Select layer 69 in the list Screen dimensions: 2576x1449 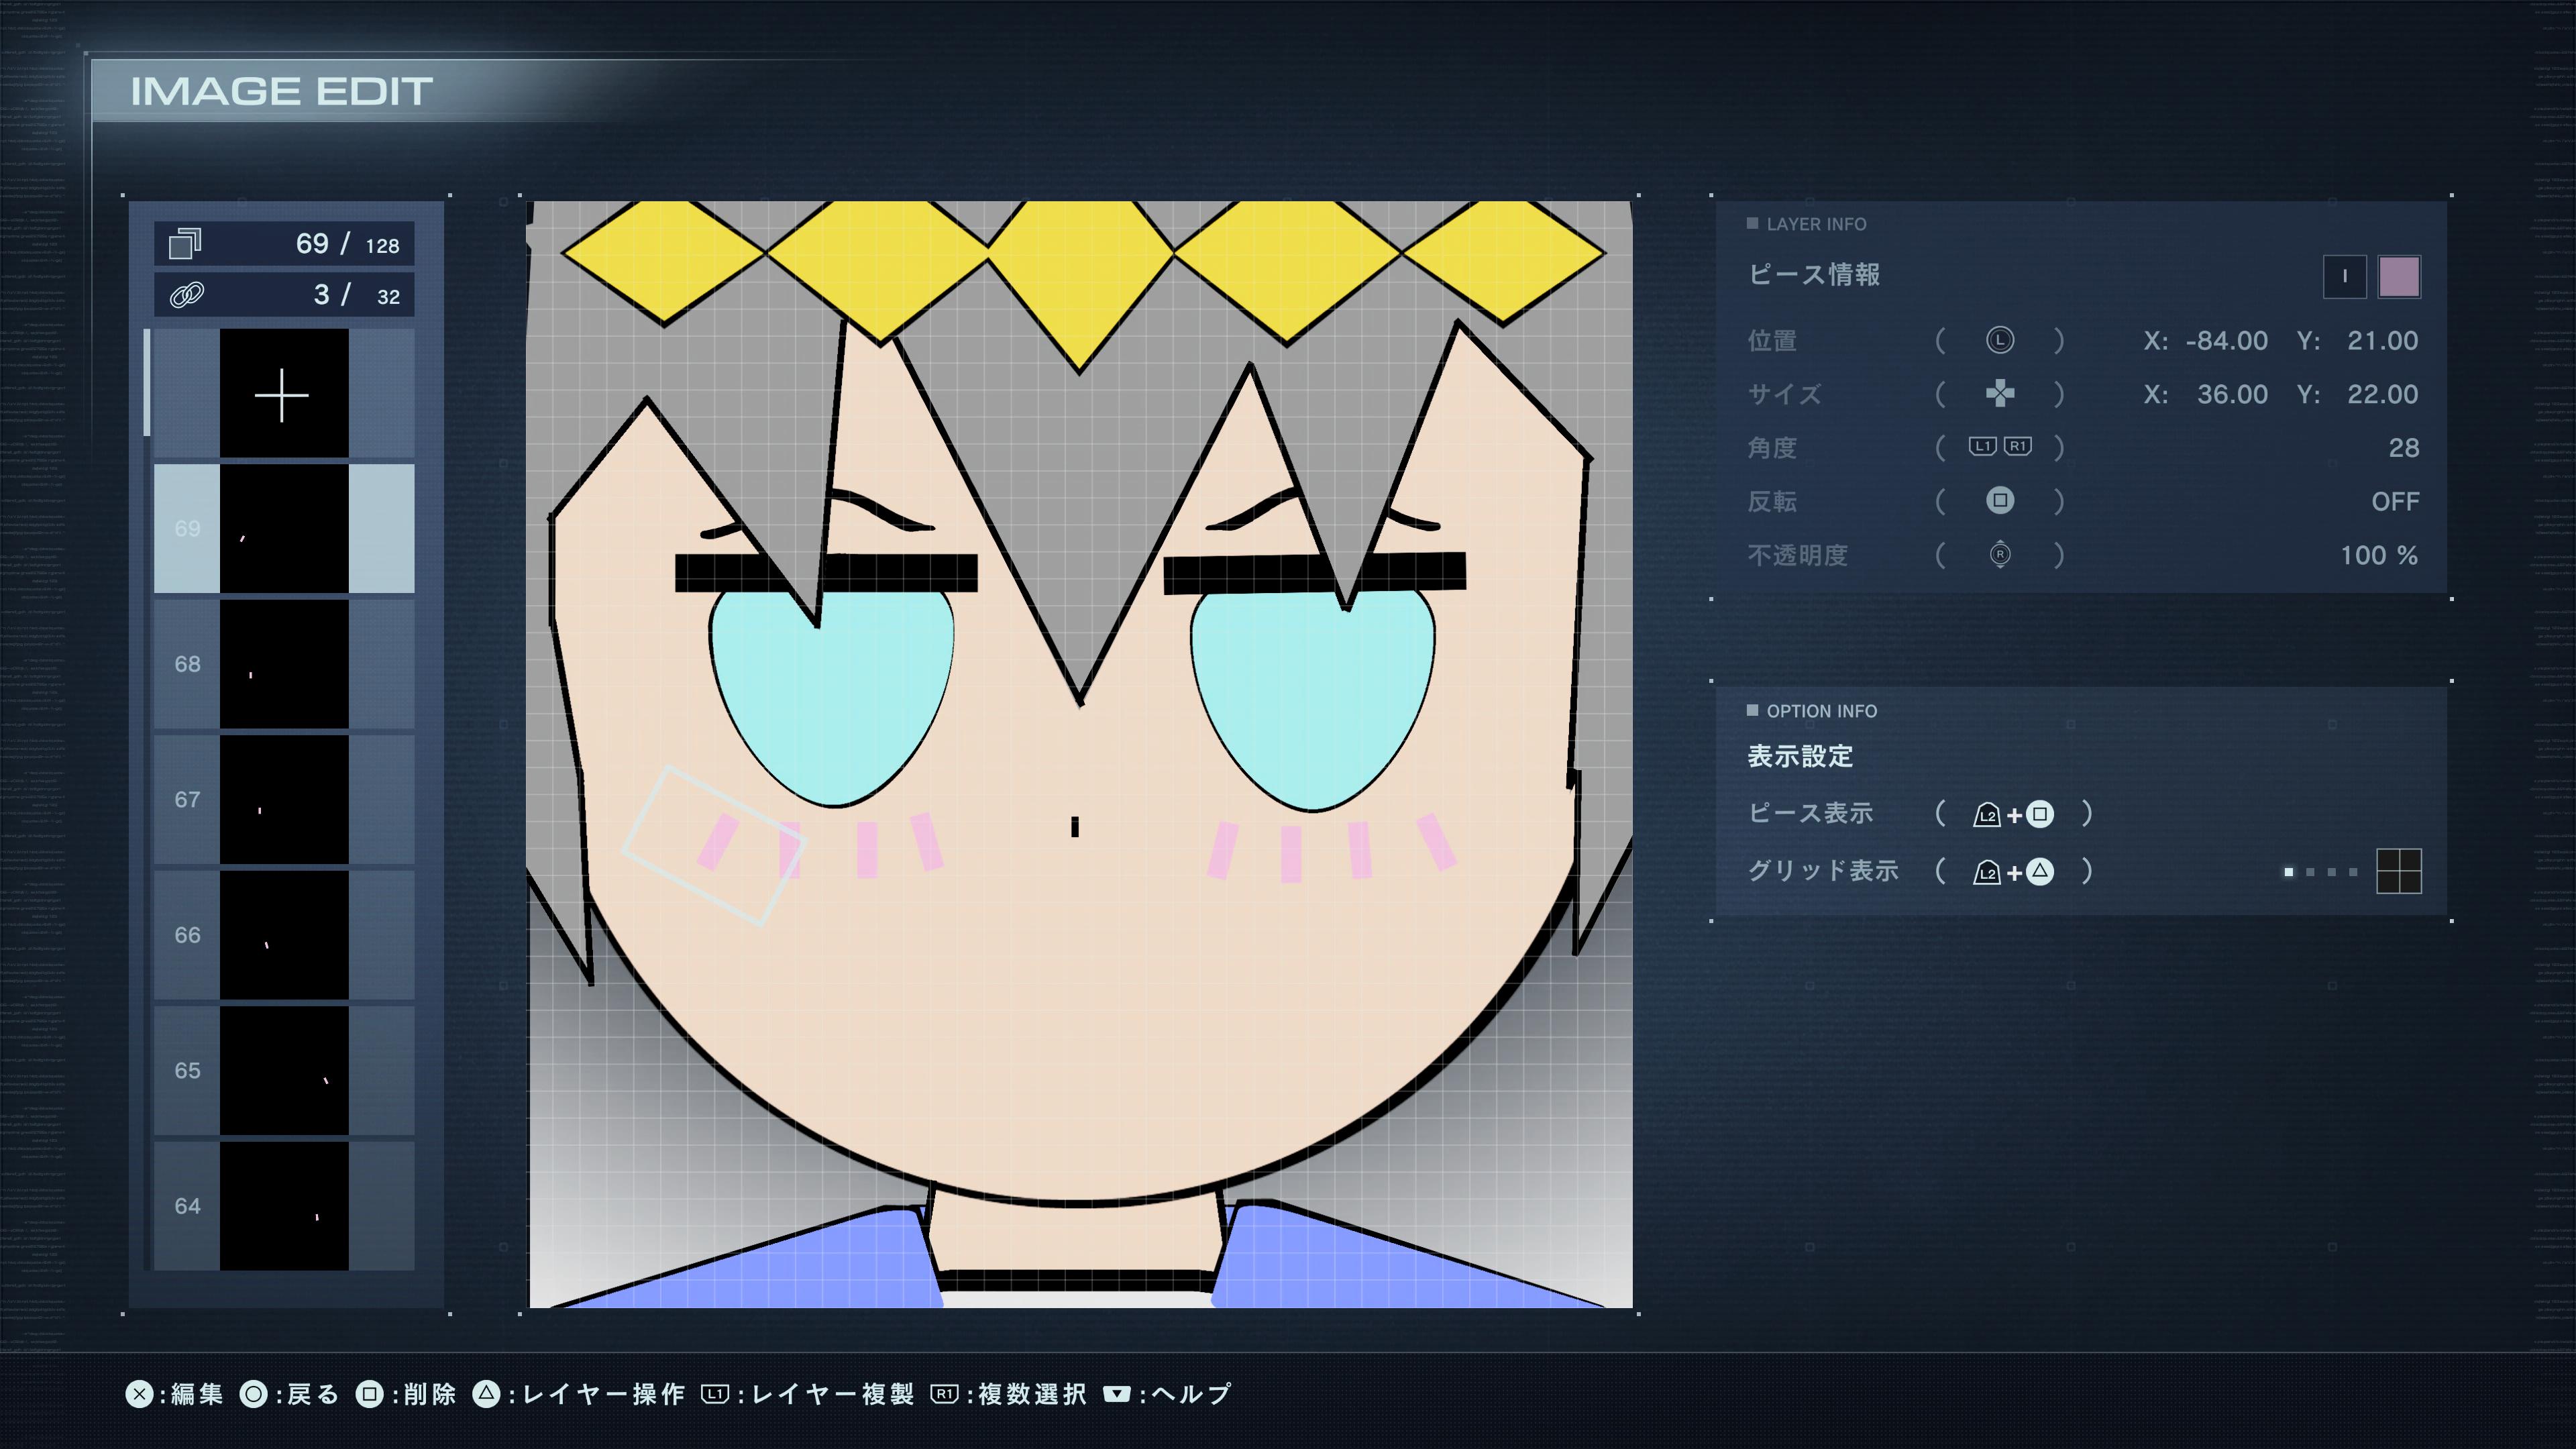click(x=284, y=528)
